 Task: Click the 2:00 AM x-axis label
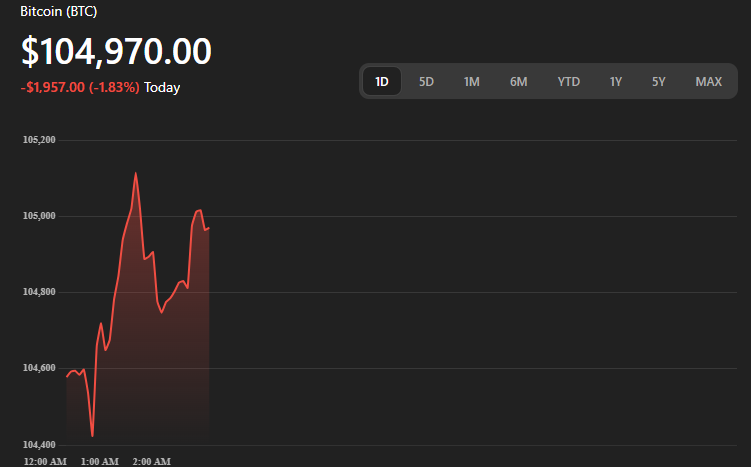(x=151, y=461)
